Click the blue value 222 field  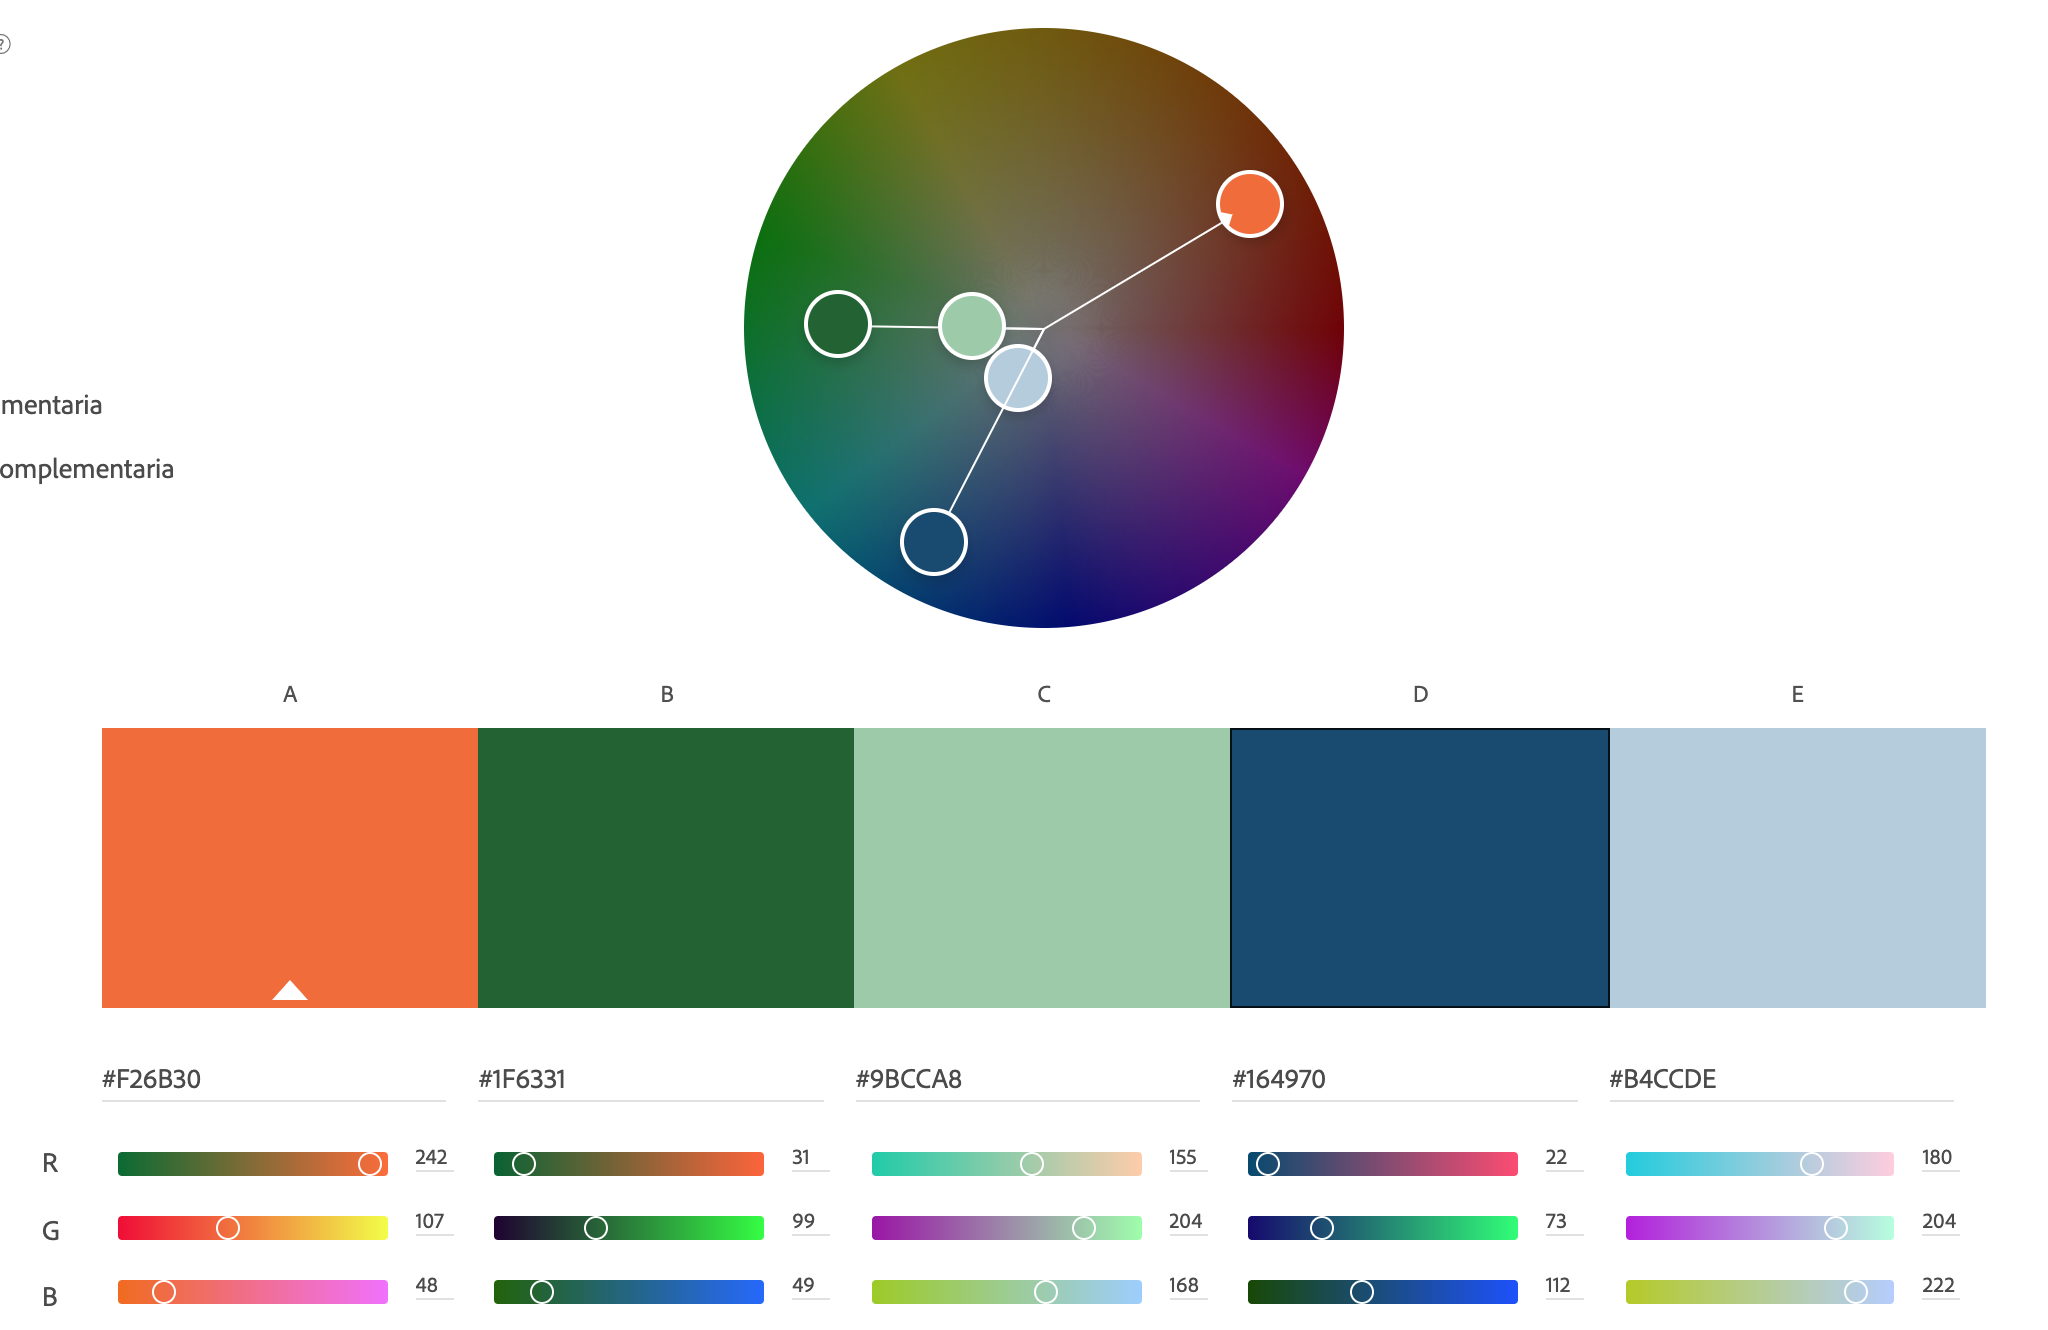1938,1286
